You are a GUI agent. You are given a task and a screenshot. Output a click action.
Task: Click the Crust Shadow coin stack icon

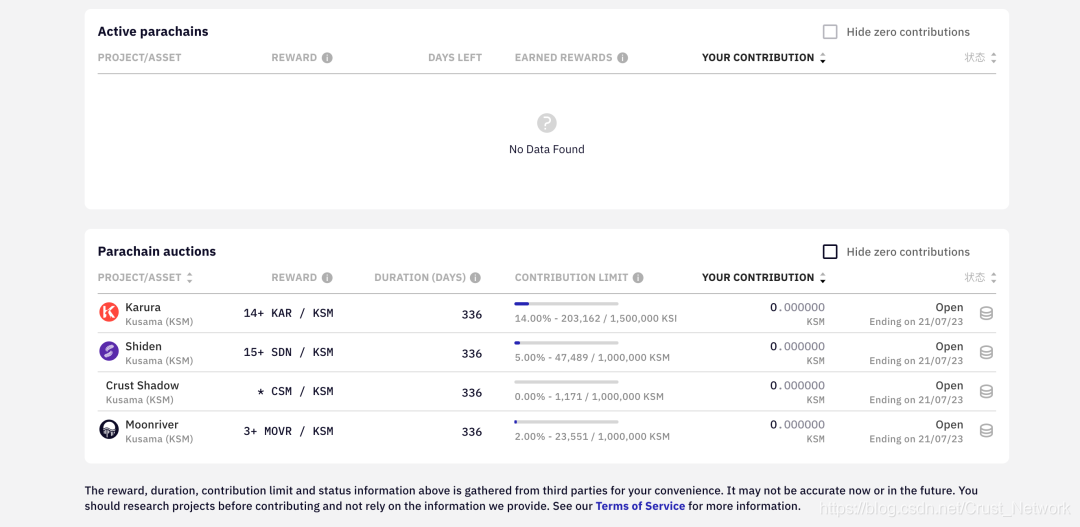point(986,391)
